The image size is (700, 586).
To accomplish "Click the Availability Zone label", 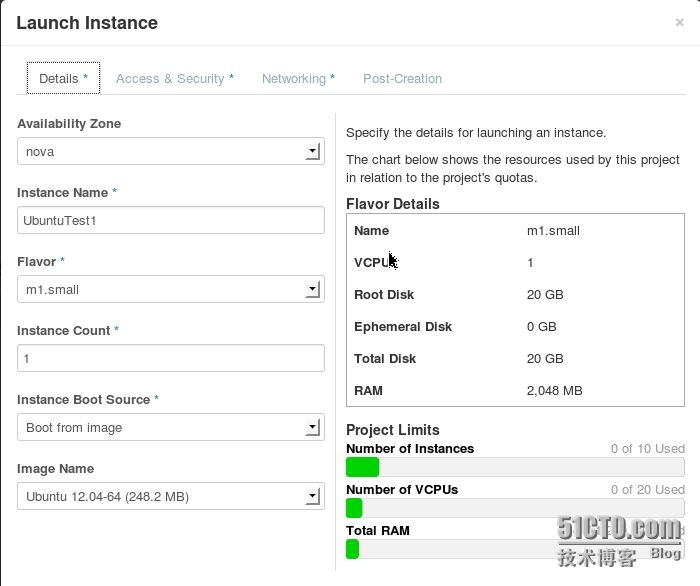I will 69,124.
